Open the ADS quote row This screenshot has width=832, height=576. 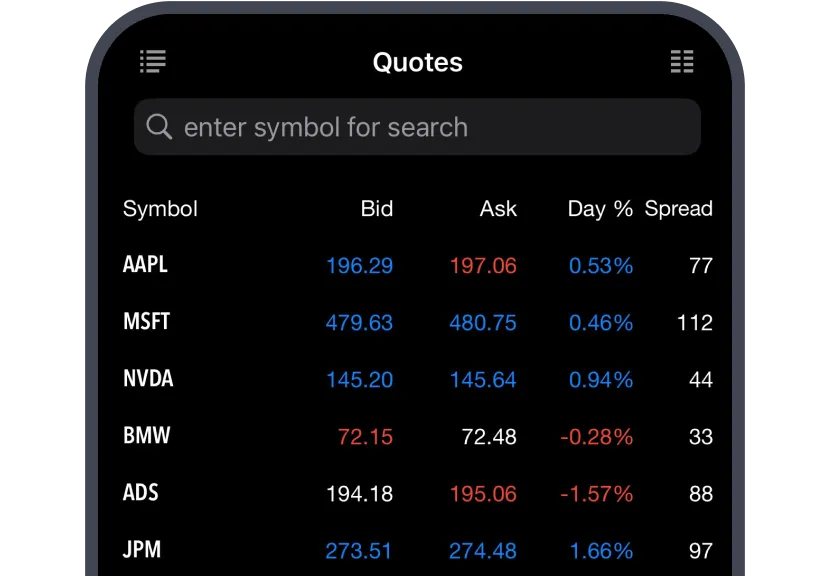(x=141, y=493)
